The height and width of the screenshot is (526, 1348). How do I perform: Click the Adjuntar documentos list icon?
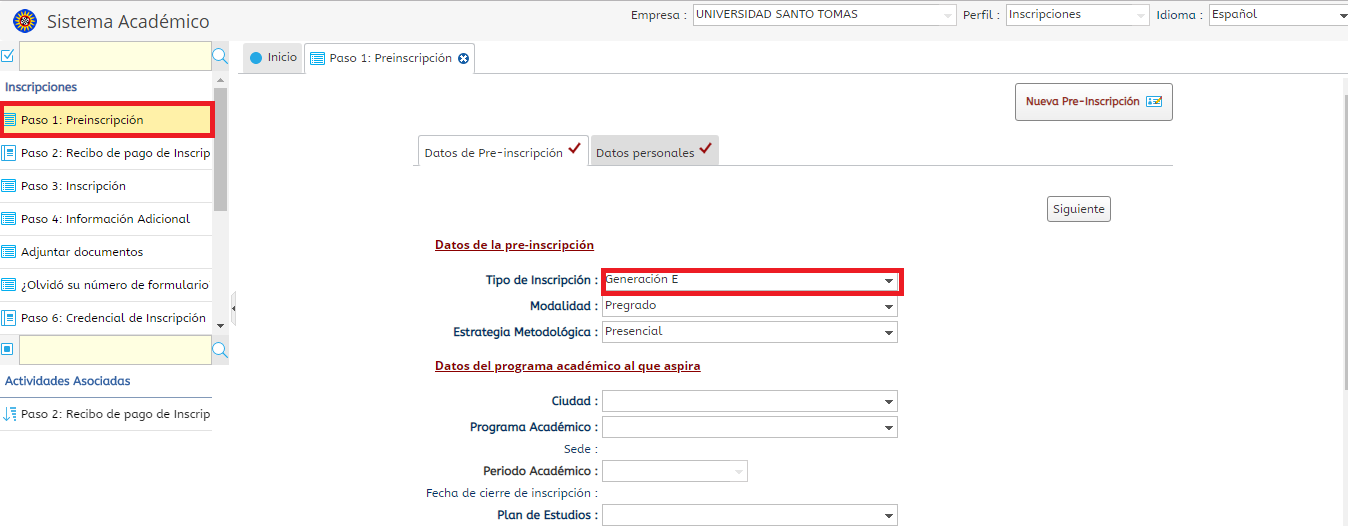click(9, 252)
